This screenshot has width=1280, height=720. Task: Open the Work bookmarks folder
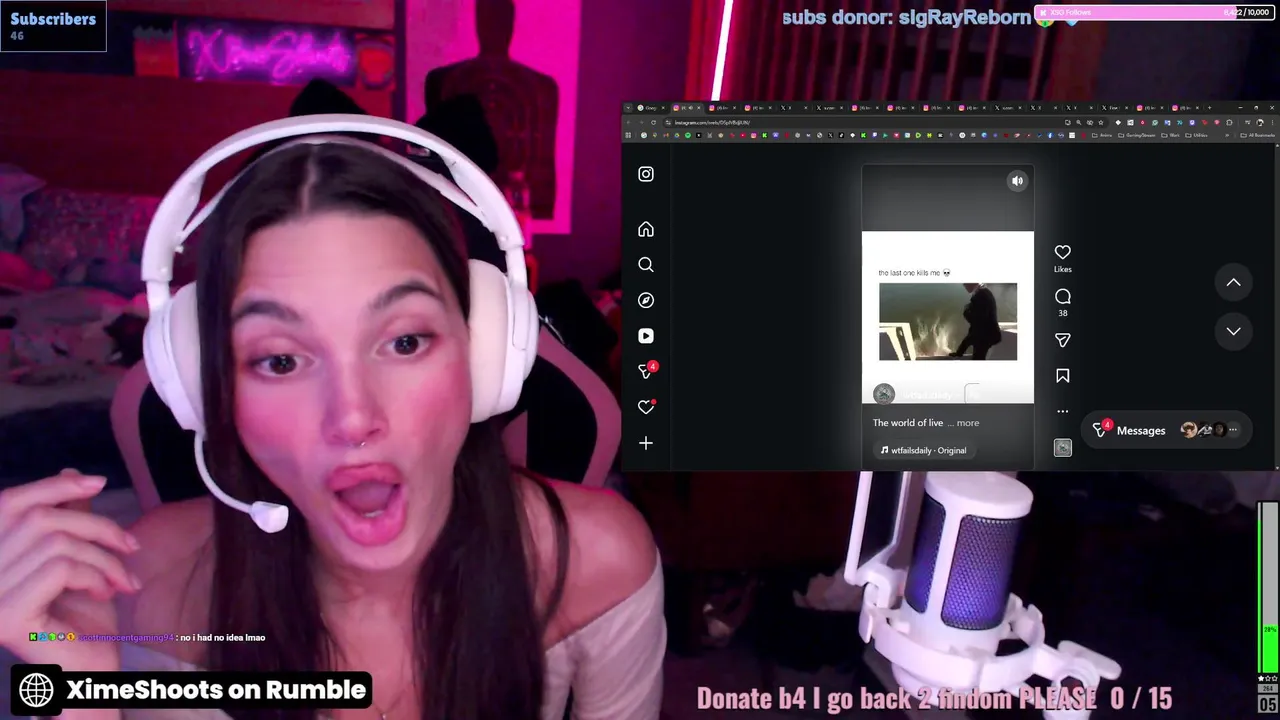click(x=1171, y=135)
